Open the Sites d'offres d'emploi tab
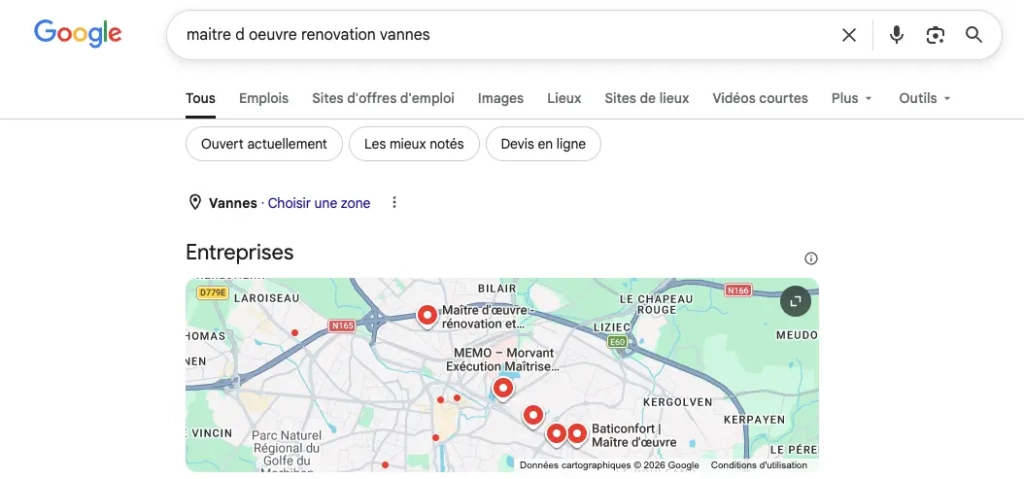 point(383,99)
